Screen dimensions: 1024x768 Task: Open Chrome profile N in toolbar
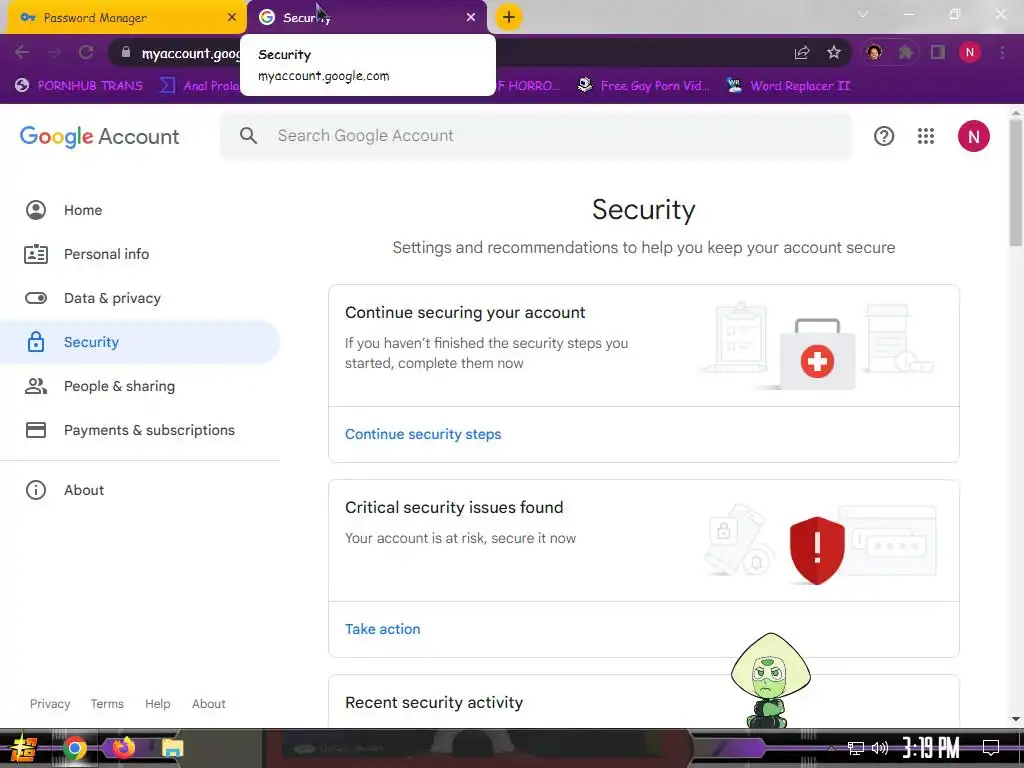pyautogui.click(x=970, y=52)
